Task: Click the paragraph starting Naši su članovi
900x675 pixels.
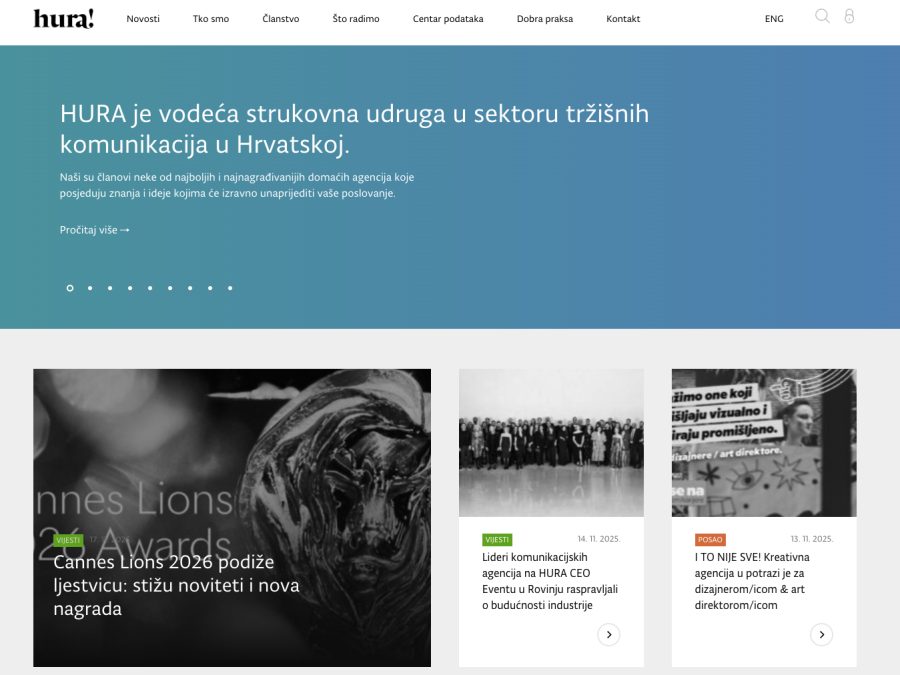Action: [237, 185]
